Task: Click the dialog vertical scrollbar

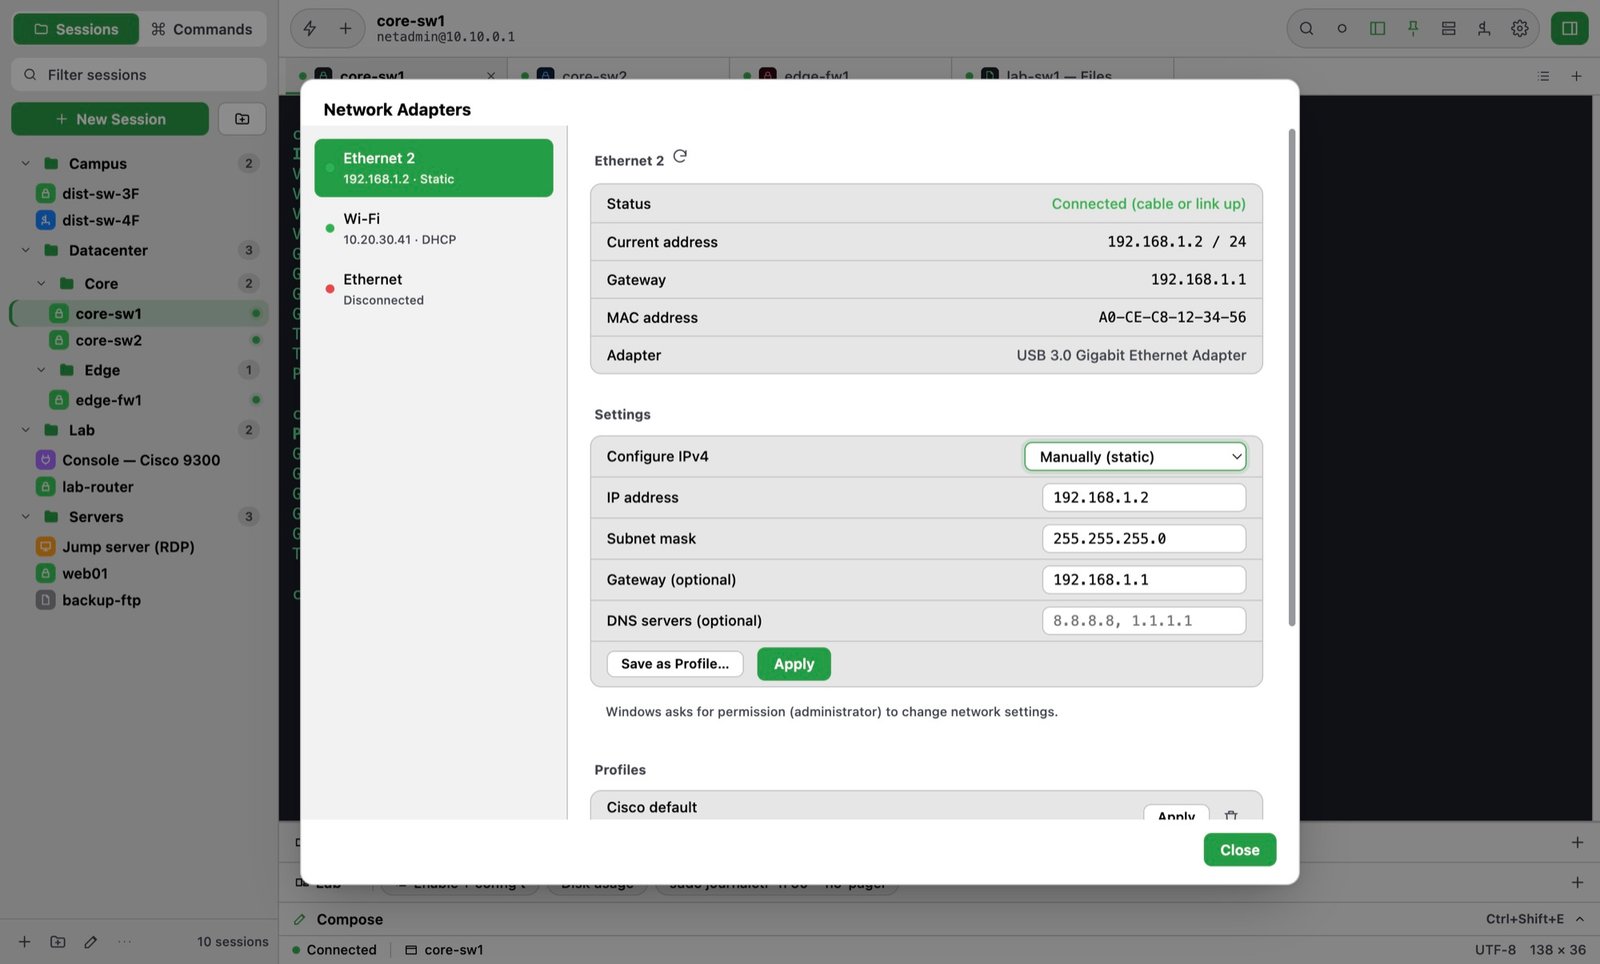Action: [x=1292, y=378]
